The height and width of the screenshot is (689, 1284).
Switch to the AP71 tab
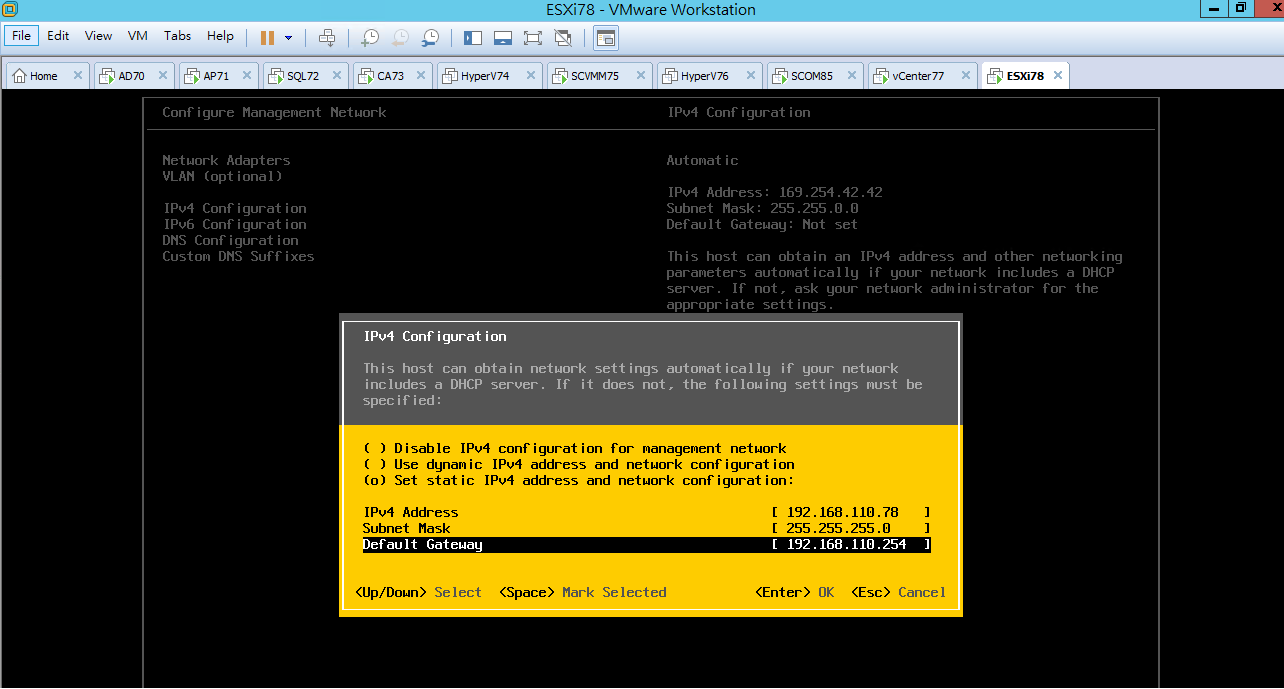[x=220, y=76]
